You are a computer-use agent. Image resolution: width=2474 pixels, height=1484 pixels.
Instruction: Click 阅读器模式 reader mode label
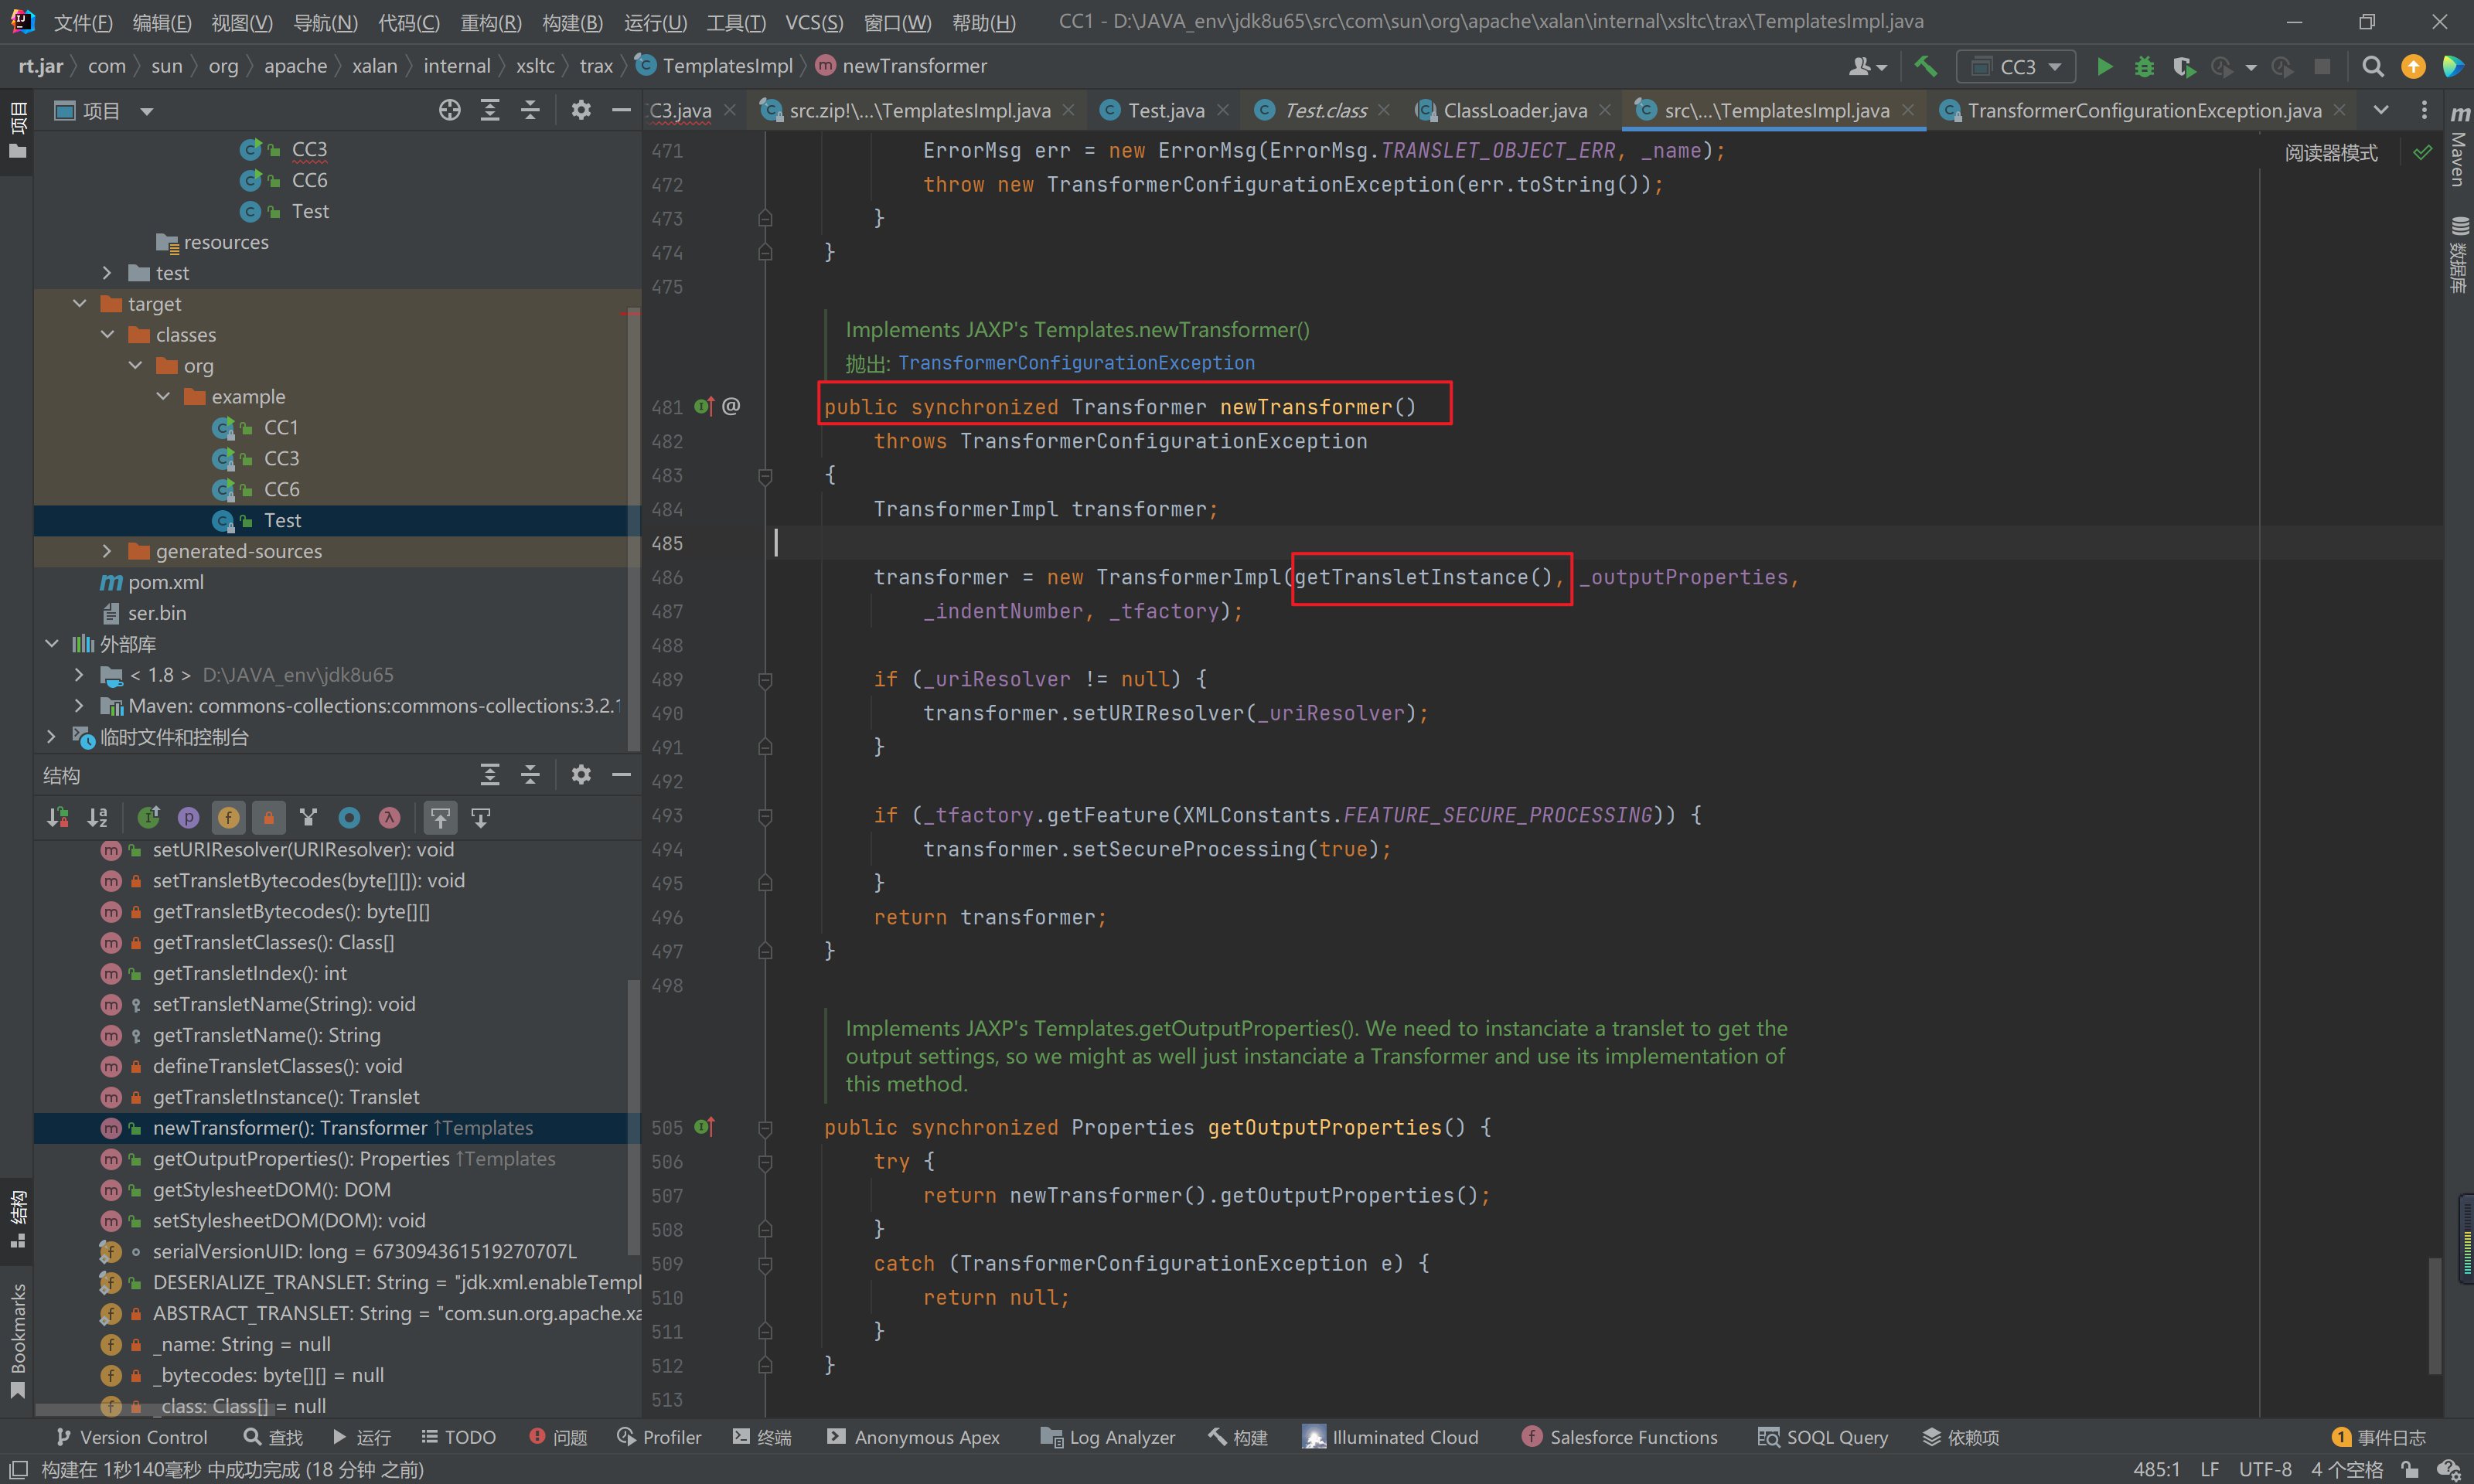[x=2331, y=153]
